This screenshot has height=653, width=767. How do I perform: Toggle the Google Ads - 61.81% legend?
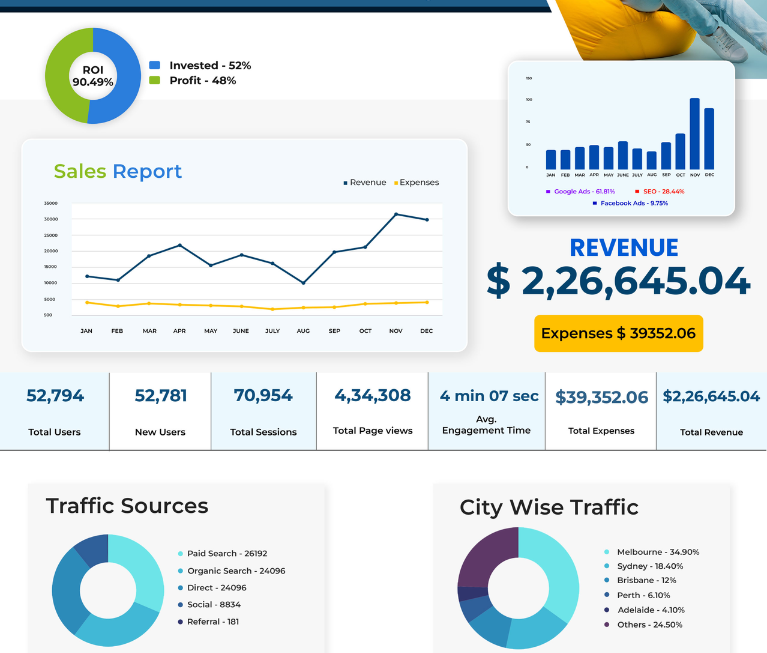point(581,191)
